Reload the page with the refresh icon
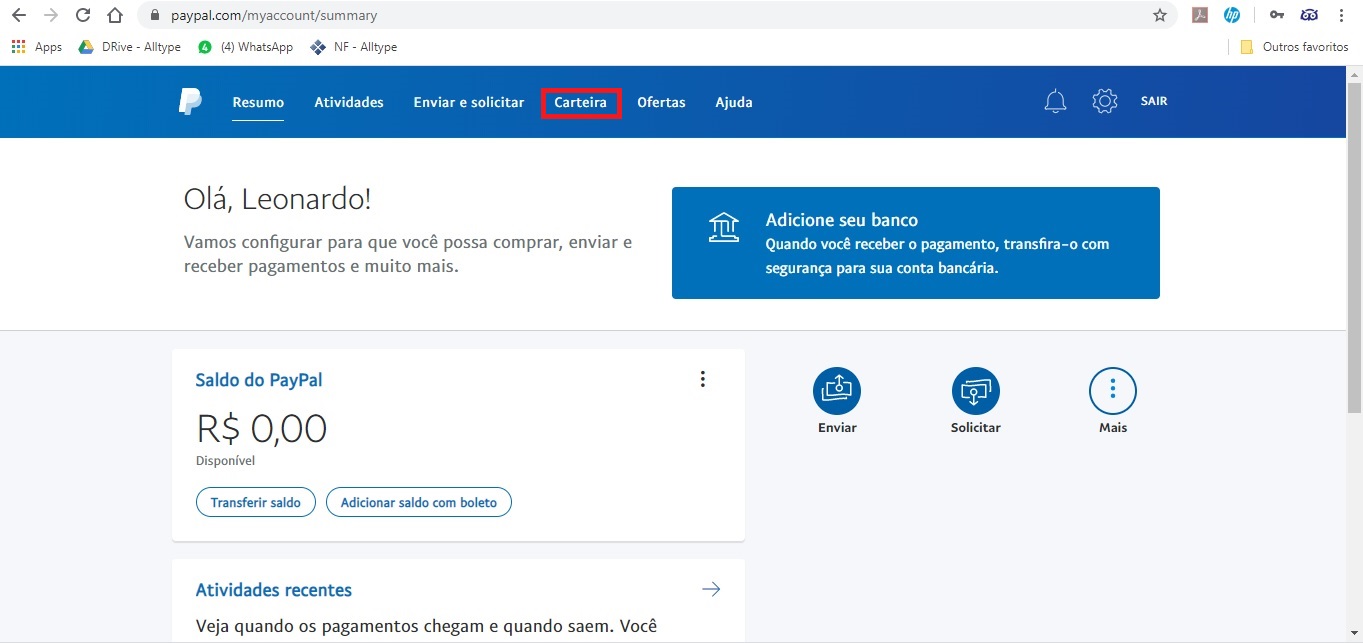Screen dimensions: 1363x643 pyautogui.click(x=83, y=15)
